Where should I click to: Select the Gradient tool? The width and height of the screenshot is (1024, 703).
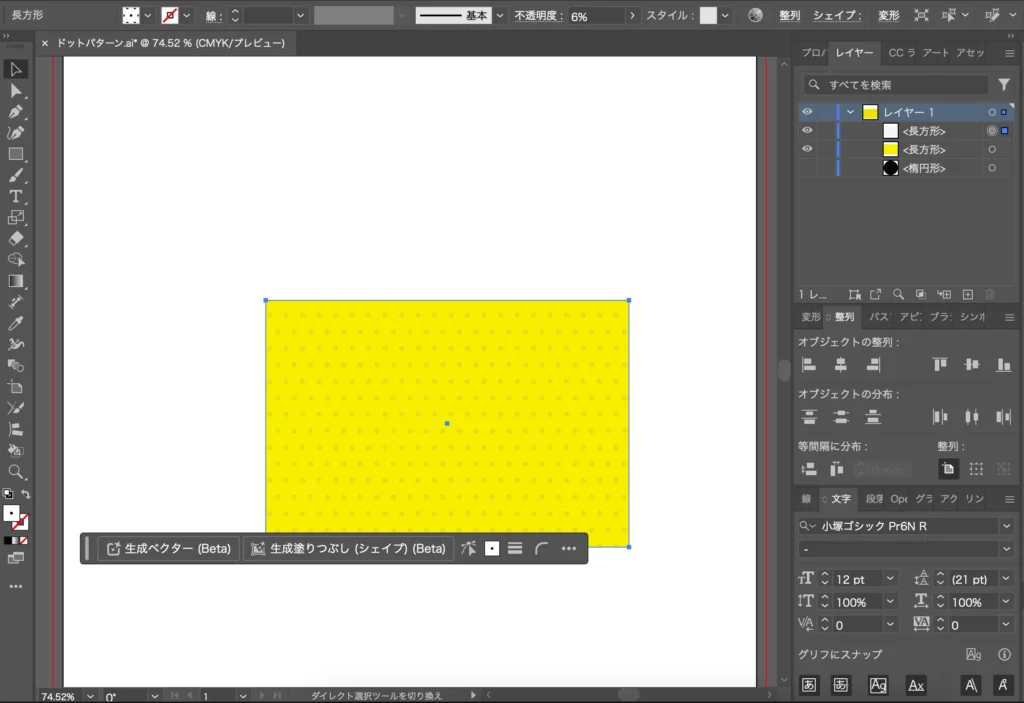click(14, 281)
